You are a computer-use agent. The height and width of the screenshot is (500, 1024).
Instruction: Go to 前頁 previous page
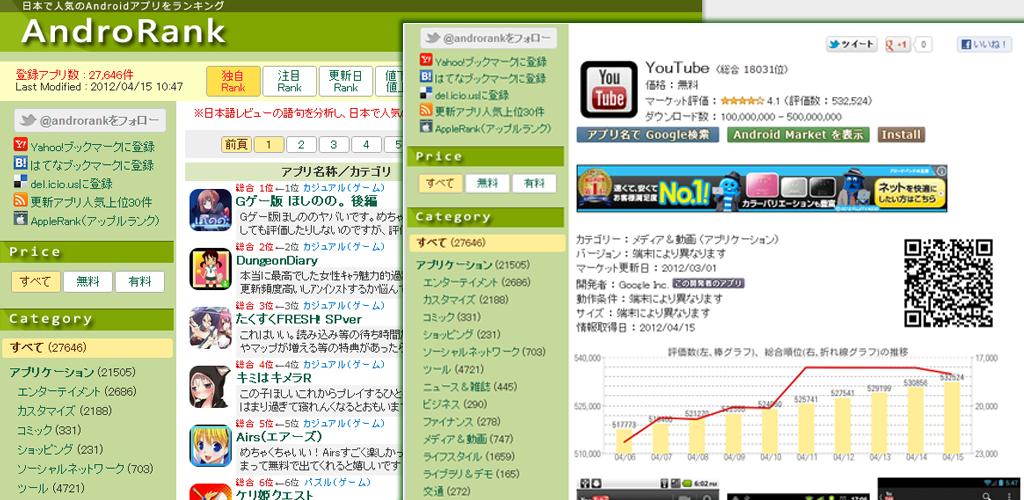236,144
